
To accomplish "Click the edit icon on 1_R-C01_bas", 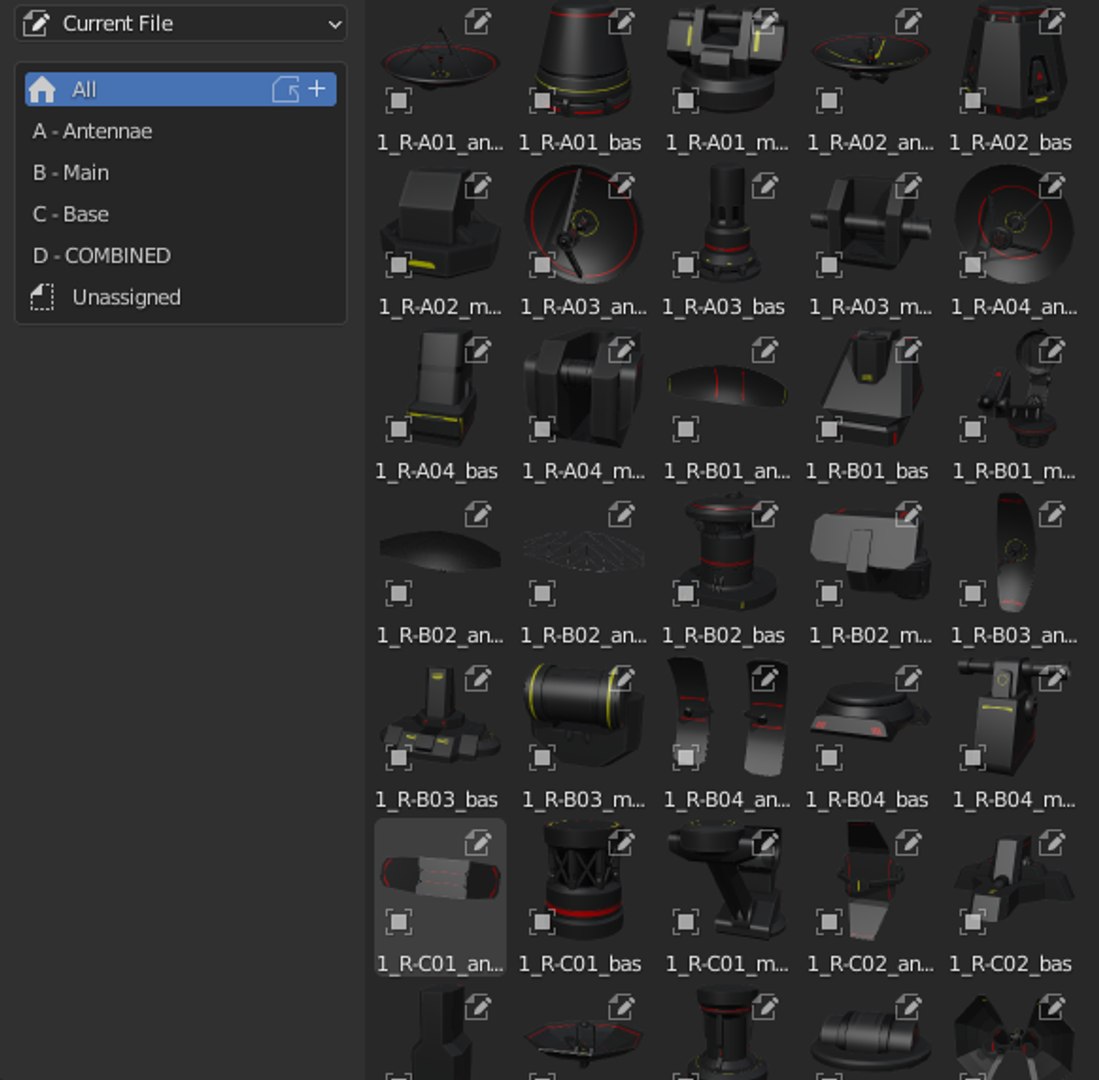I will (x=621, y=843).
